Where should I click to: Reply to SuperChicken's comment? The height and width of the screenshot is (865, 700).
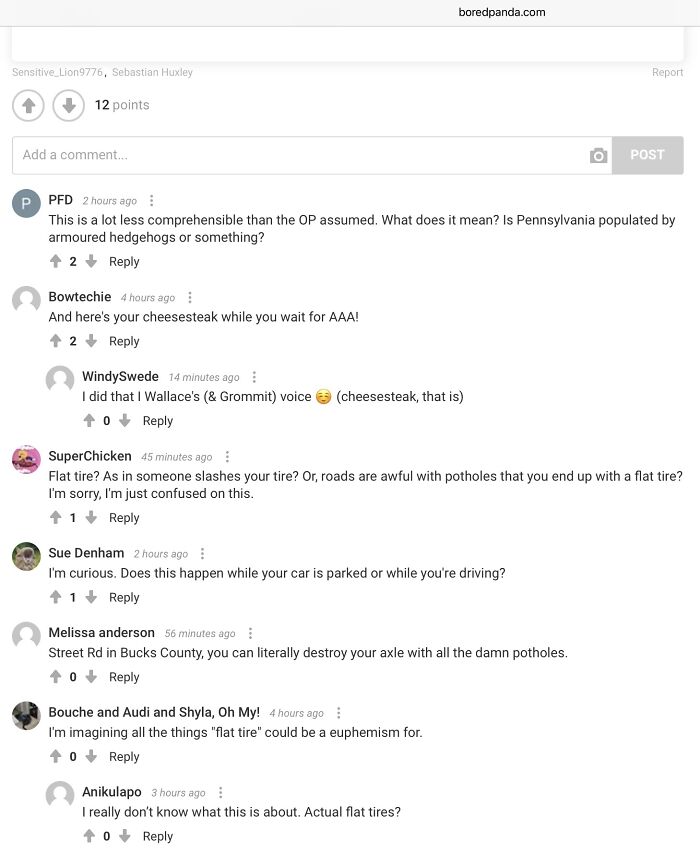[124, 517]
